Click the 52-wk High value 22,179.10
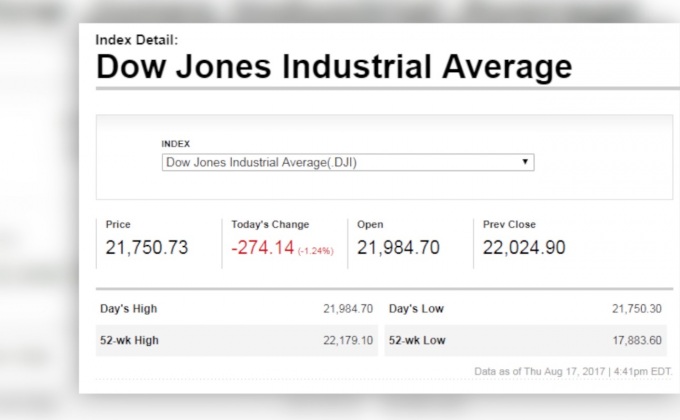Viewport: 680px width, 420px height. 349,340
